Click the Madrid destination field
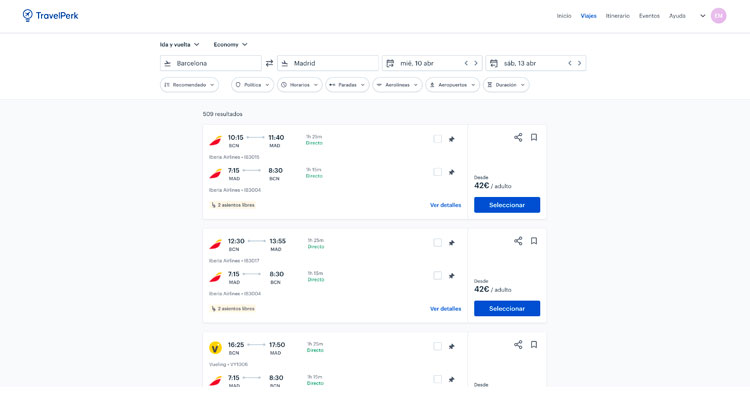The image size is (750, 415). point(328,63)
